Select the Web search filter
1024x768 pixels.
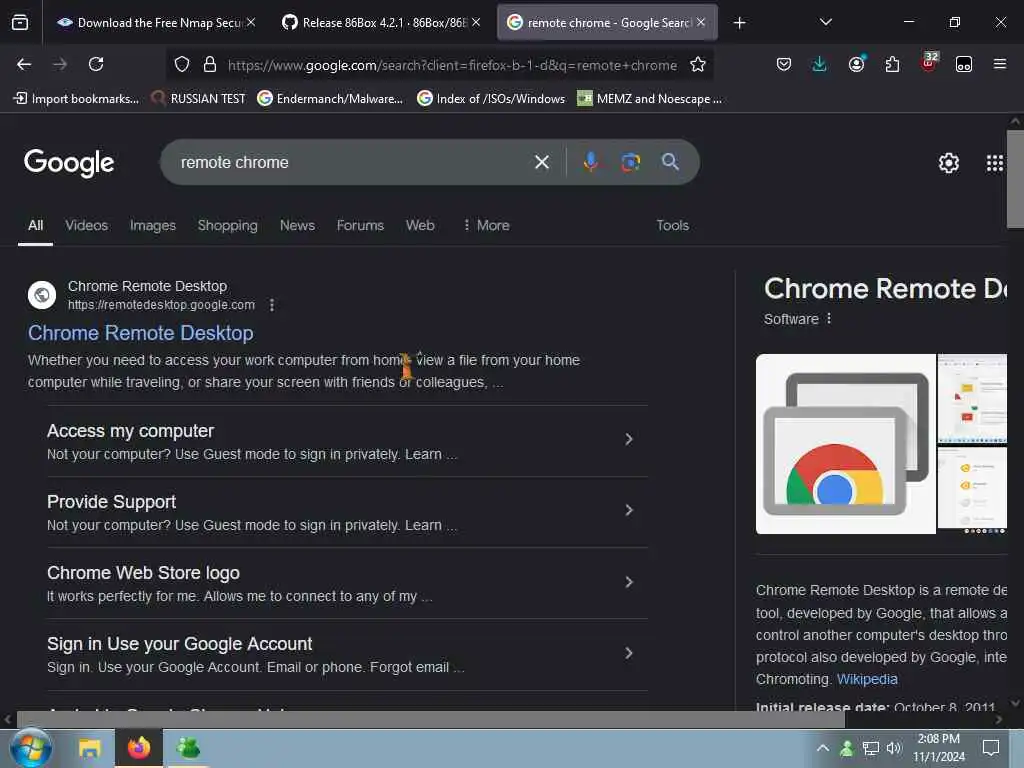[x=420, y=225]
